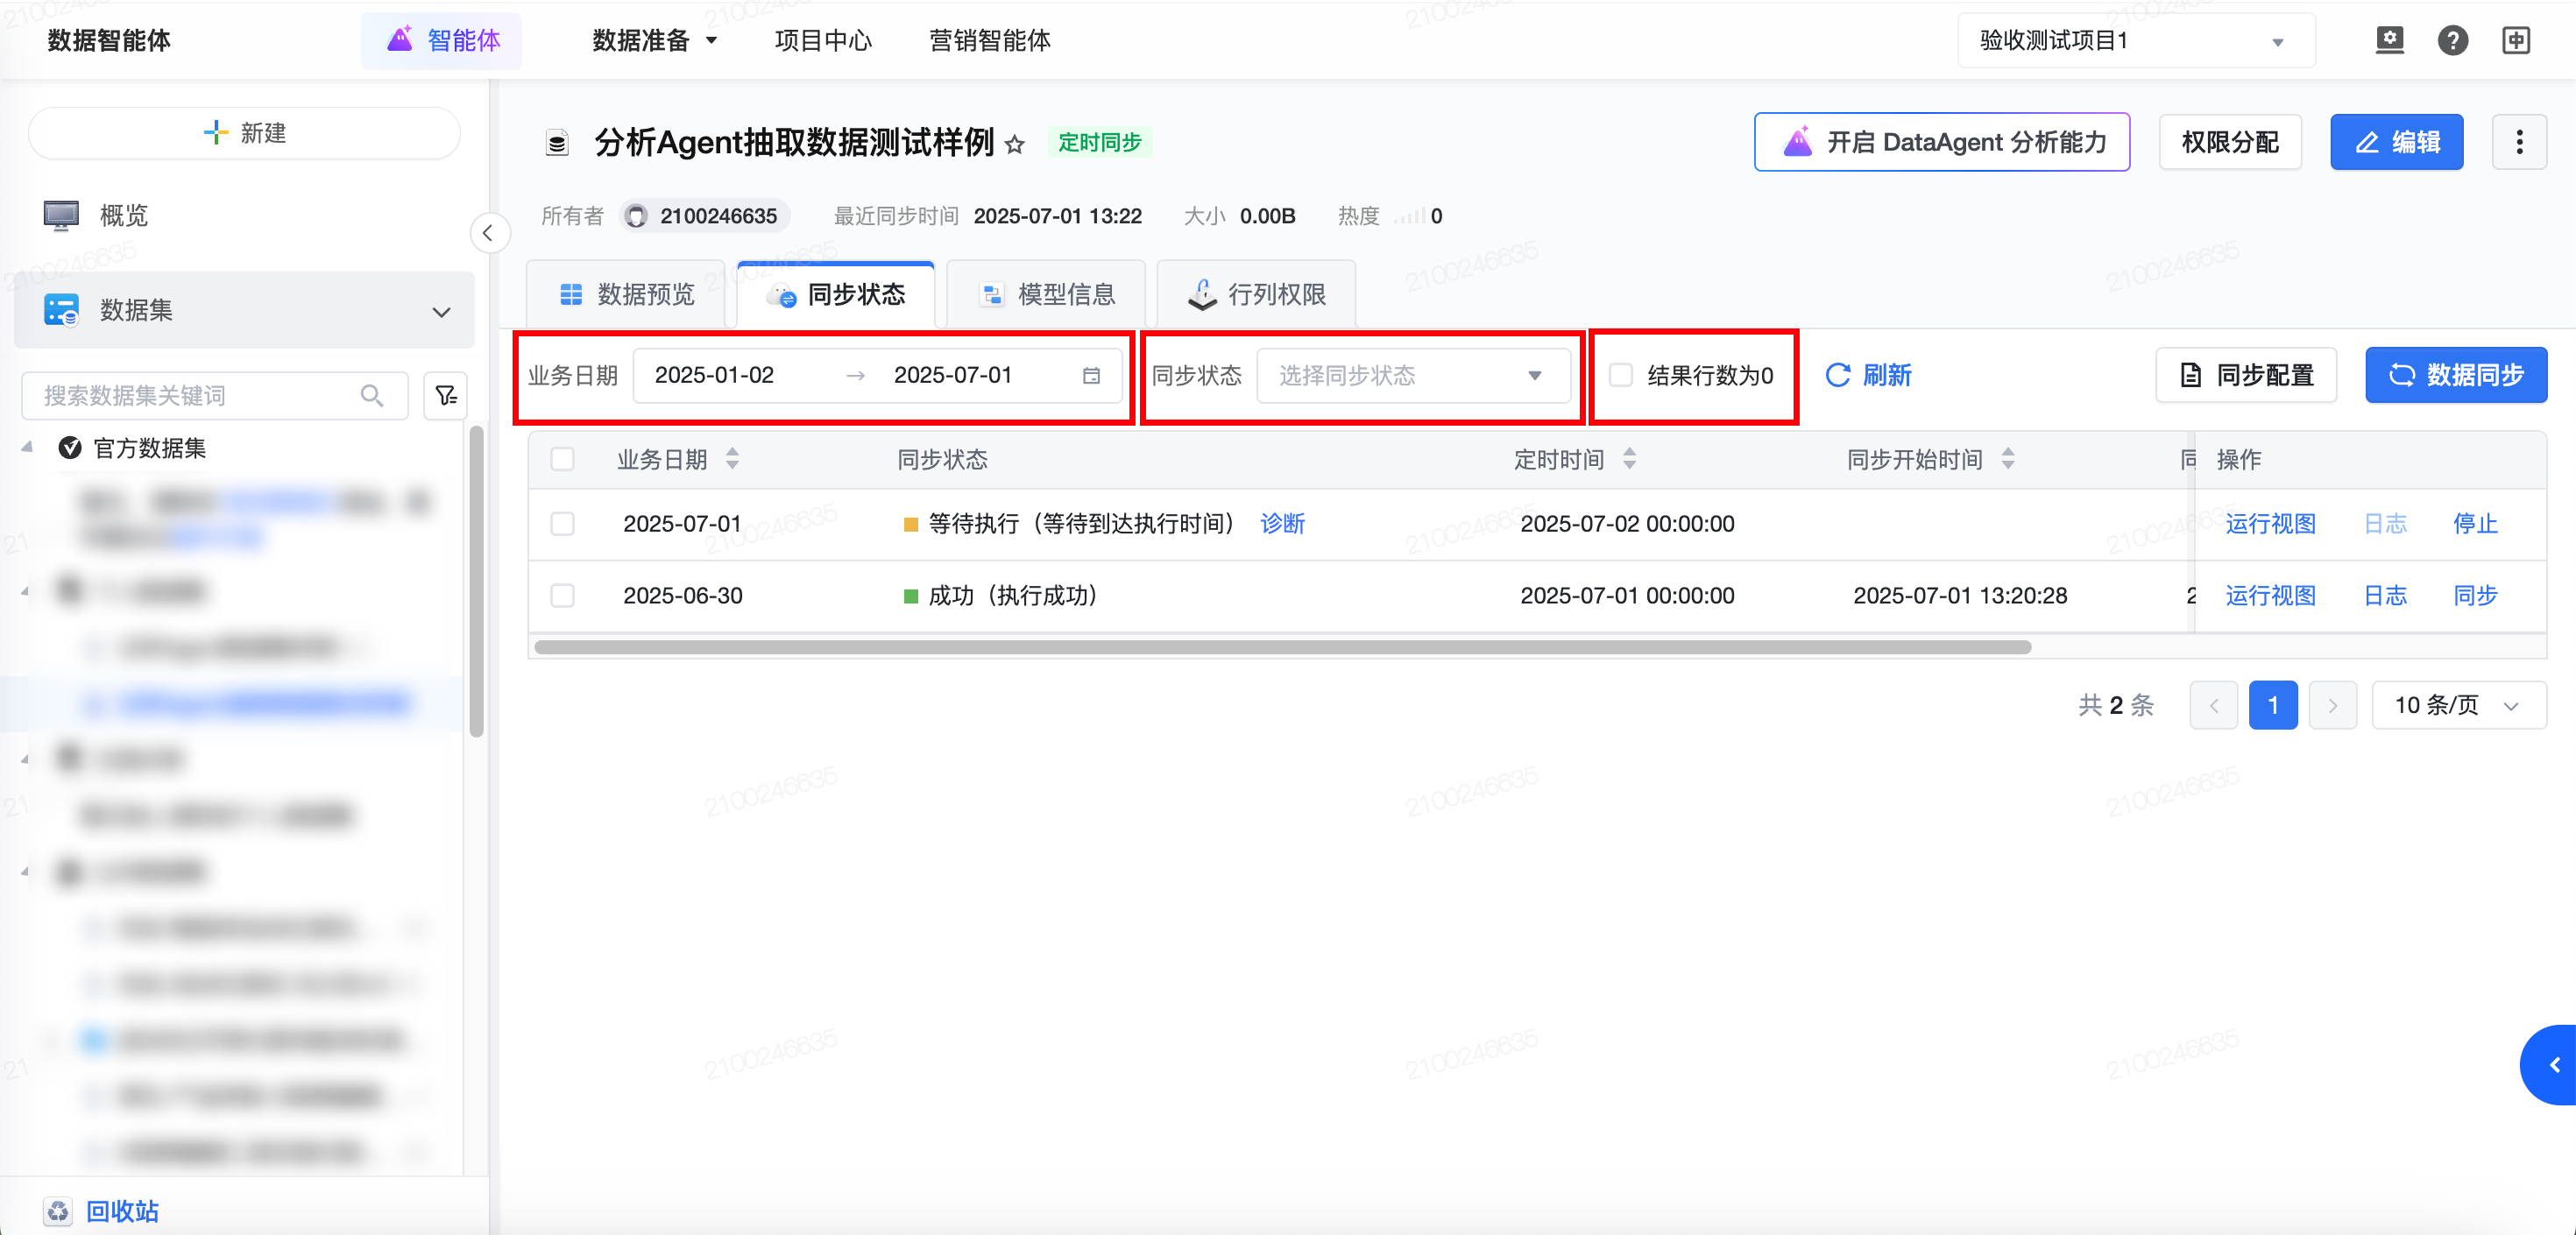This screenshot has height=1235, width=2576.
Task: Click the 诊断 link in waiting row
Action: click(x=1282, y=523)
